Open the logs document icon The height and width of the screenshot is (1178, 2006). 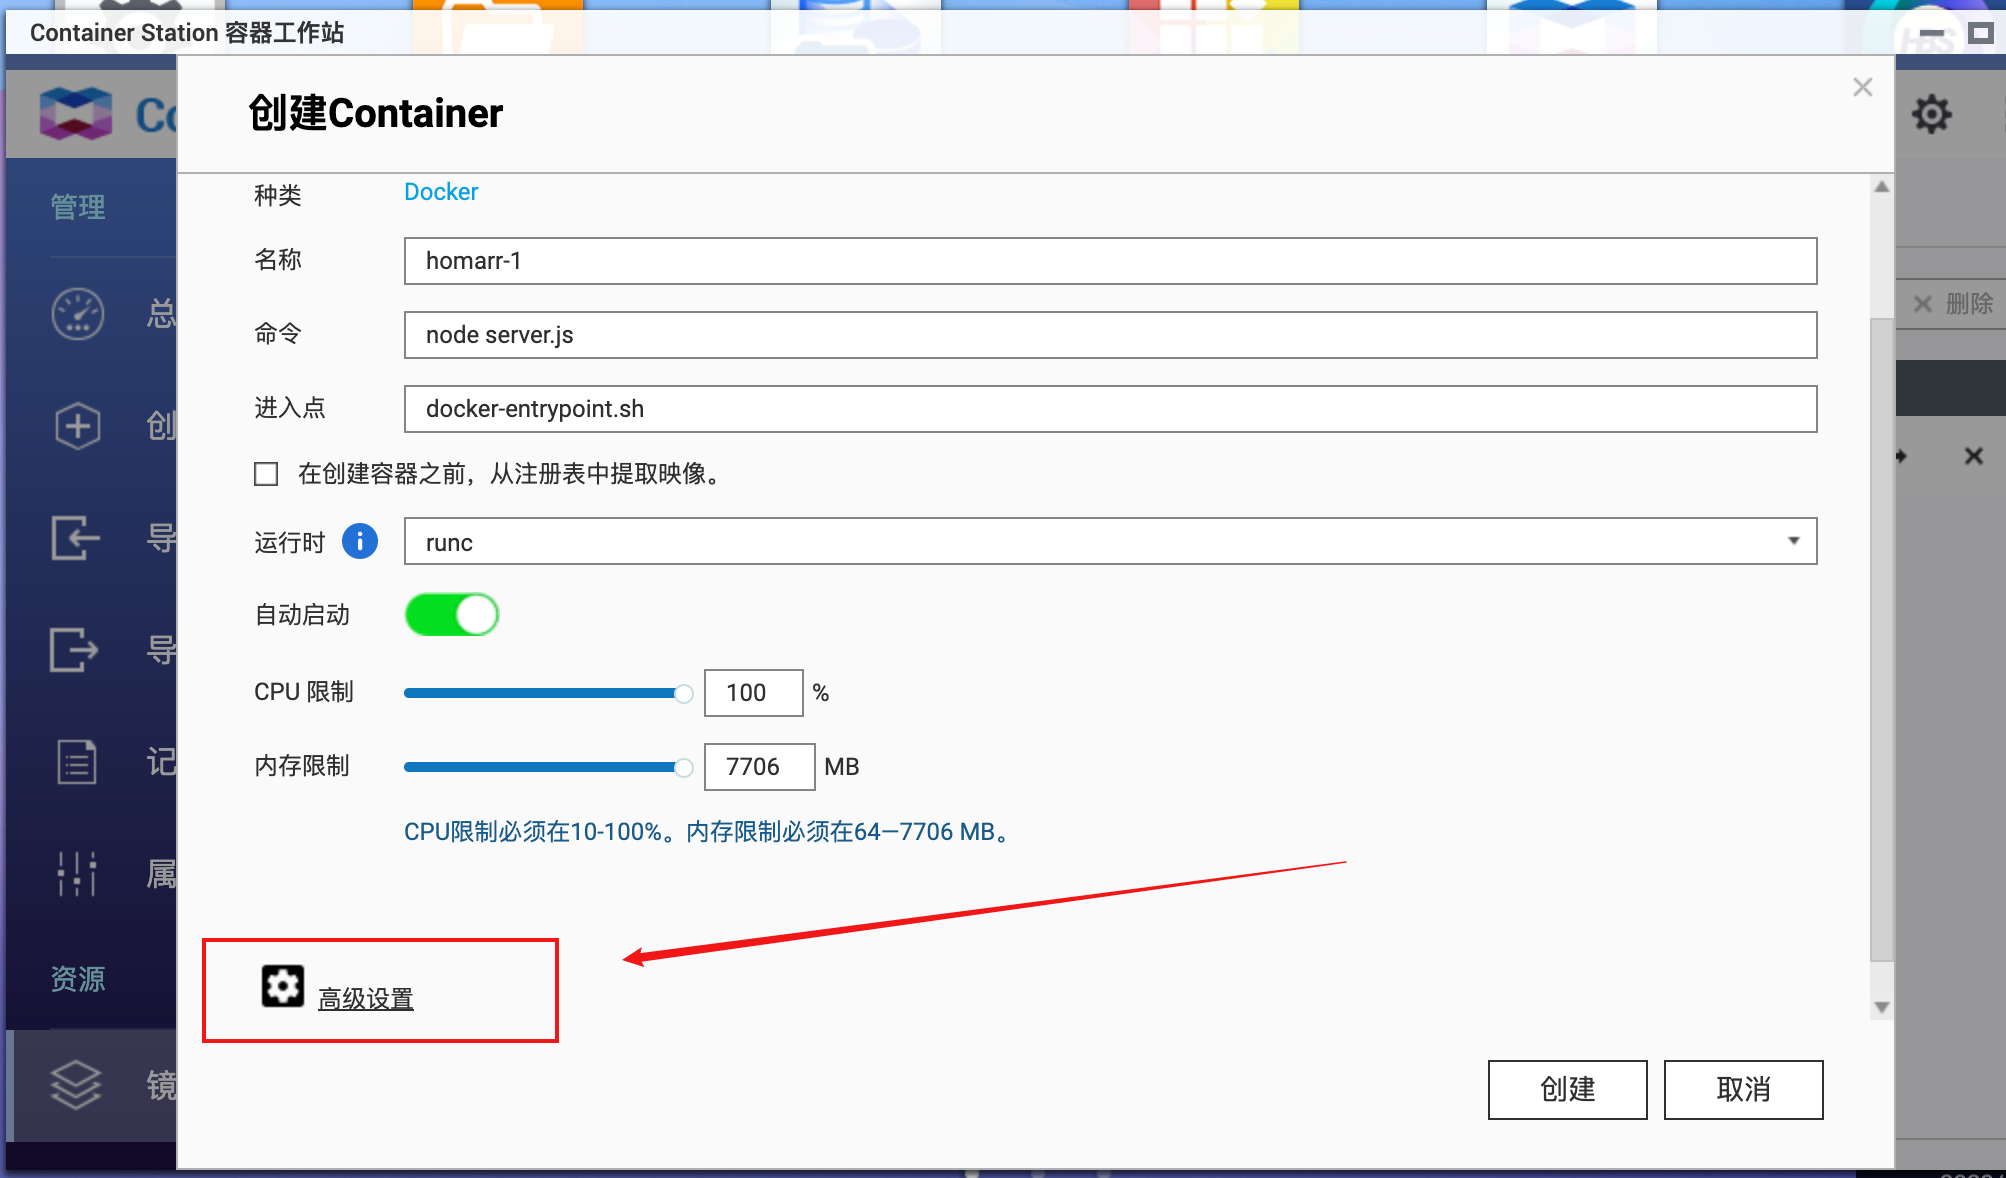pyautogui.click(x=77, y=762)
